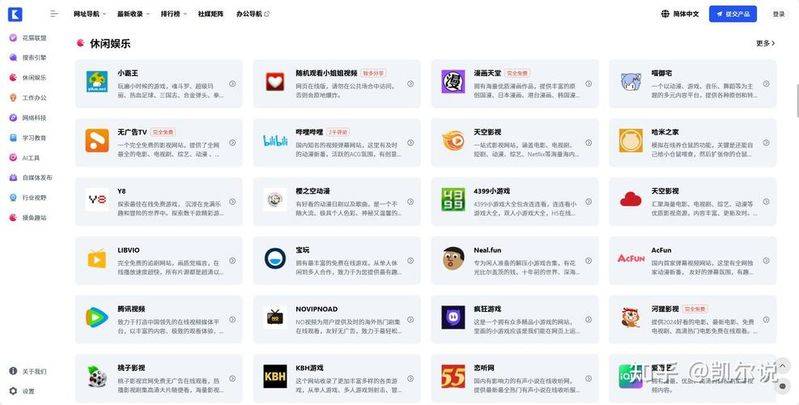This screenshot has height=405, width=799.
Task: Click the 完全免费 tag on 河狸影视
Action: point(695,309)
